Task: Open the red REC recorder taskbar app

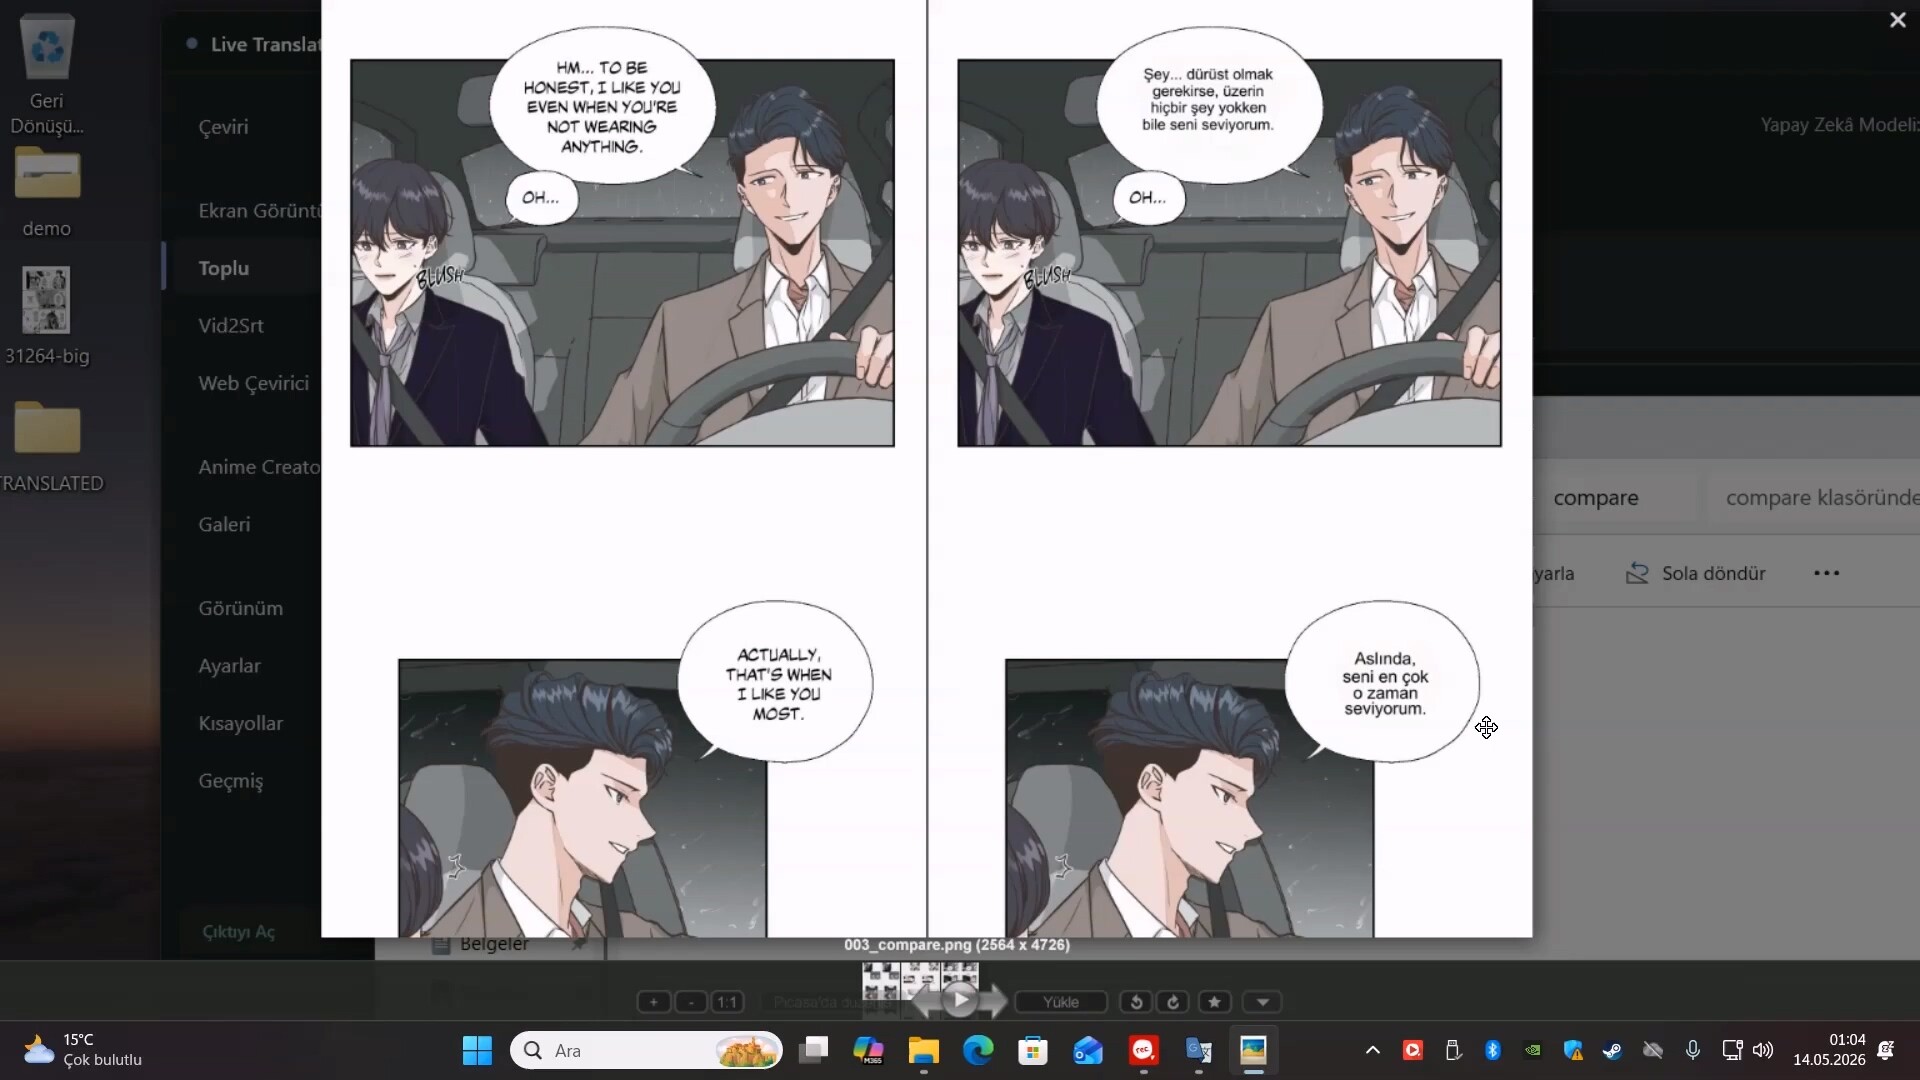Action: (1143, 1050)
